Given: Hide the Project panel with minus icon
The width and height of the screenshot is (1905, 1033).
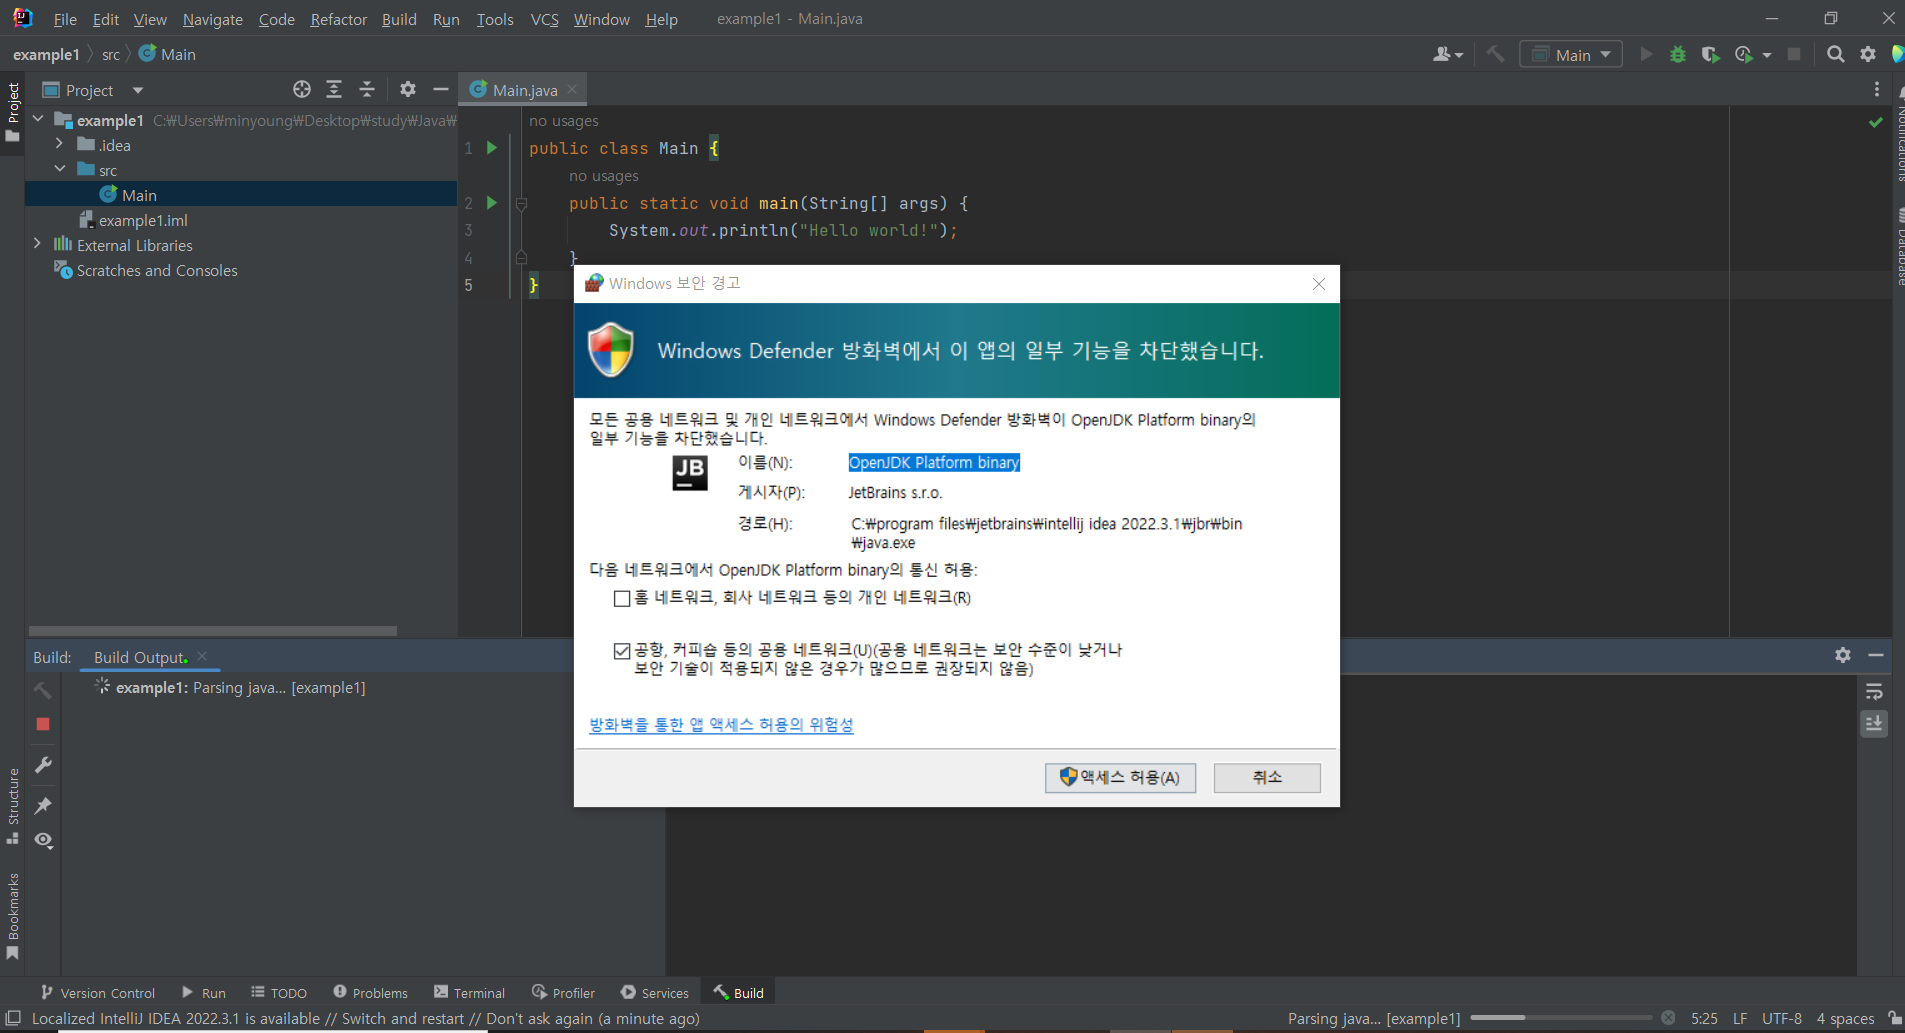Looking at the screenshot, I should coord(440,89).
